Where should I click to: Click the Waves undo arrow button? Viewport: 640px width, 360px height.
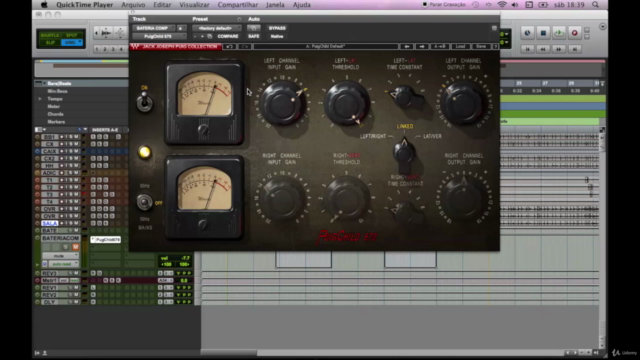point(229,47)
